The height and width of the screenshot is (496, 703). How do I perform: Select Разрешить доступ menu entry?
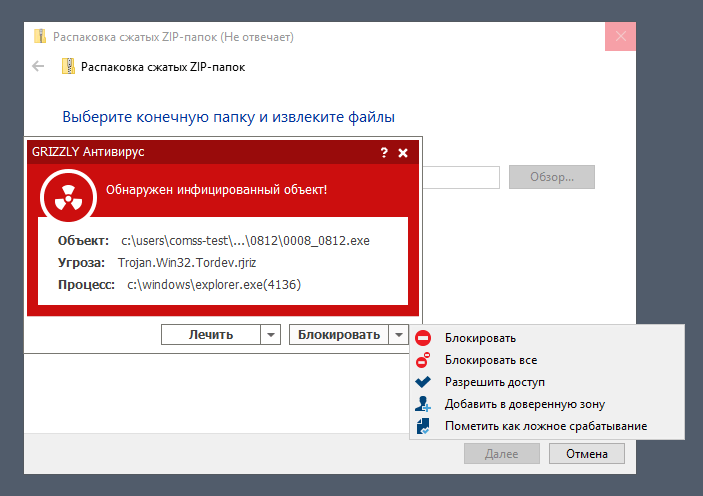547,382
